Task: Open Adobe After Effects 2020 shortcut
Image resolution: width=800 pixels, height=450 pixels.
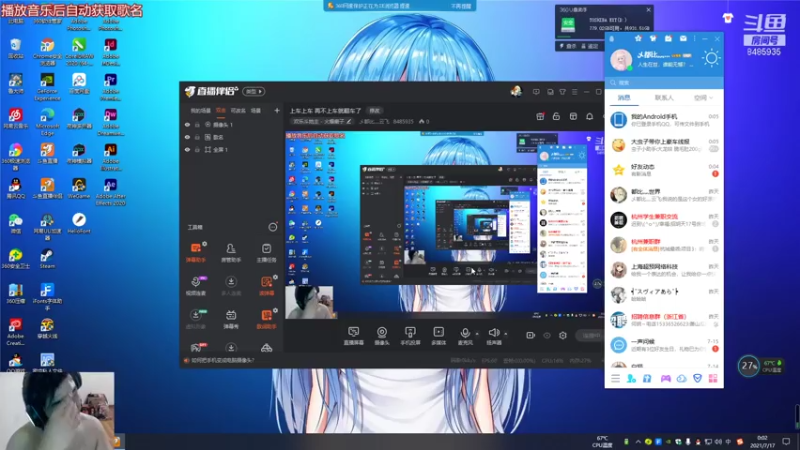Action: 111,191
